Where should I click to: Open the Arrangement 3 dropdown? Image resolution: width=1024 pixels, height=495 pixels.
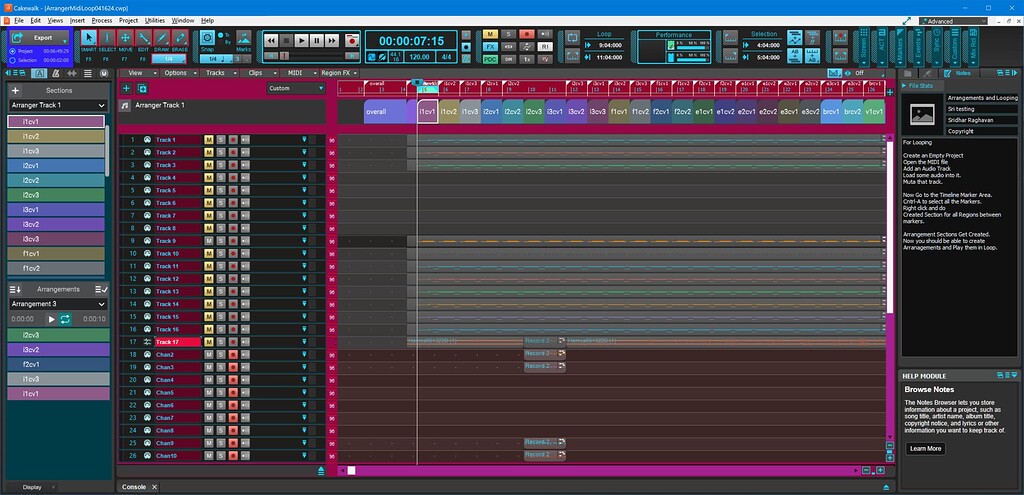click(101, 304)
